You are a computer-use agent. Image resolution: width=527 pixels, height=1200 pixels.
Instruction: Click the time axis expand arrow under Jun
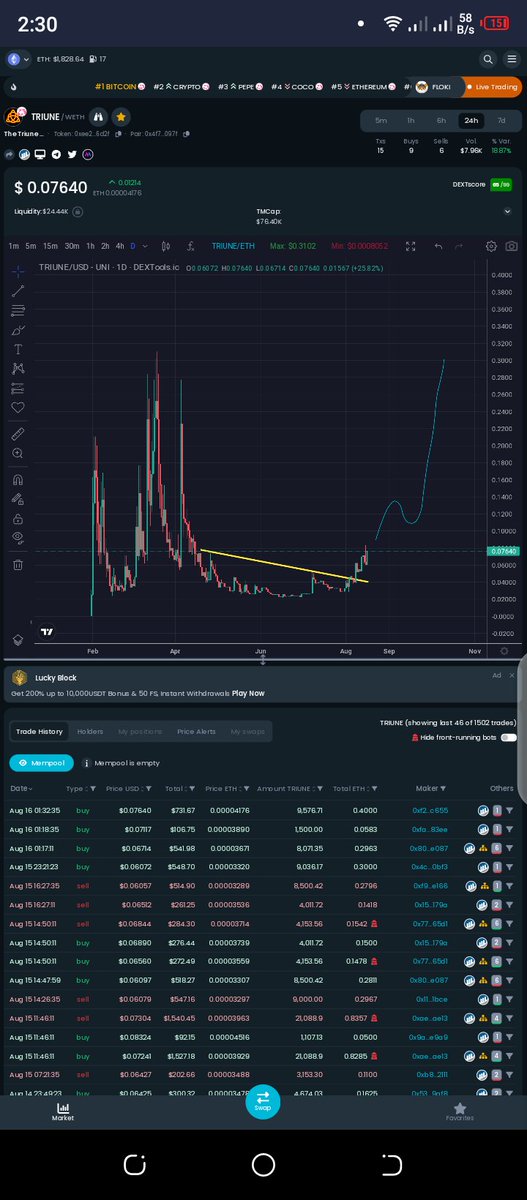(x=262, y=659)
